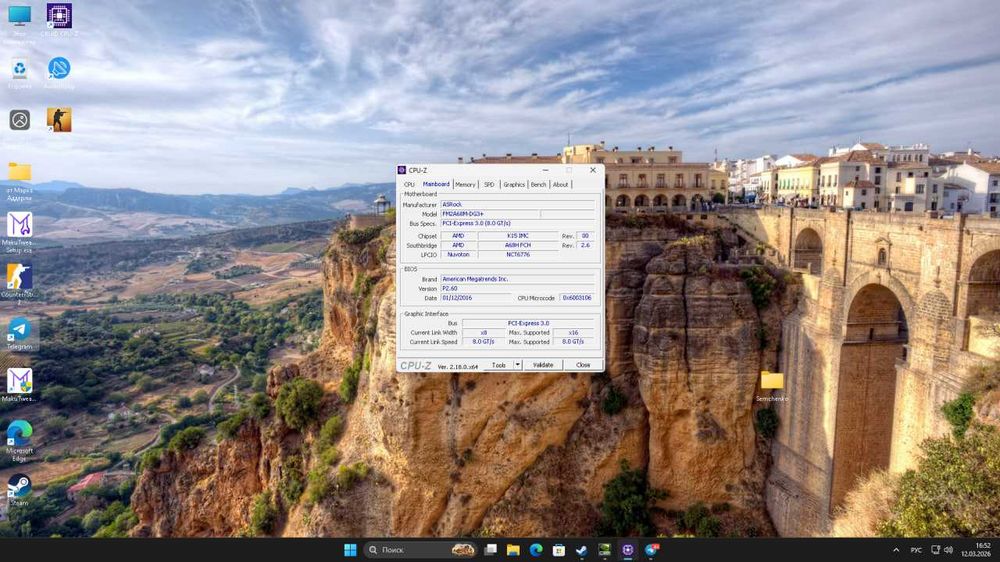
Task: Click the LPCIO value NCT6776
Action: click(x=518, y=255)
